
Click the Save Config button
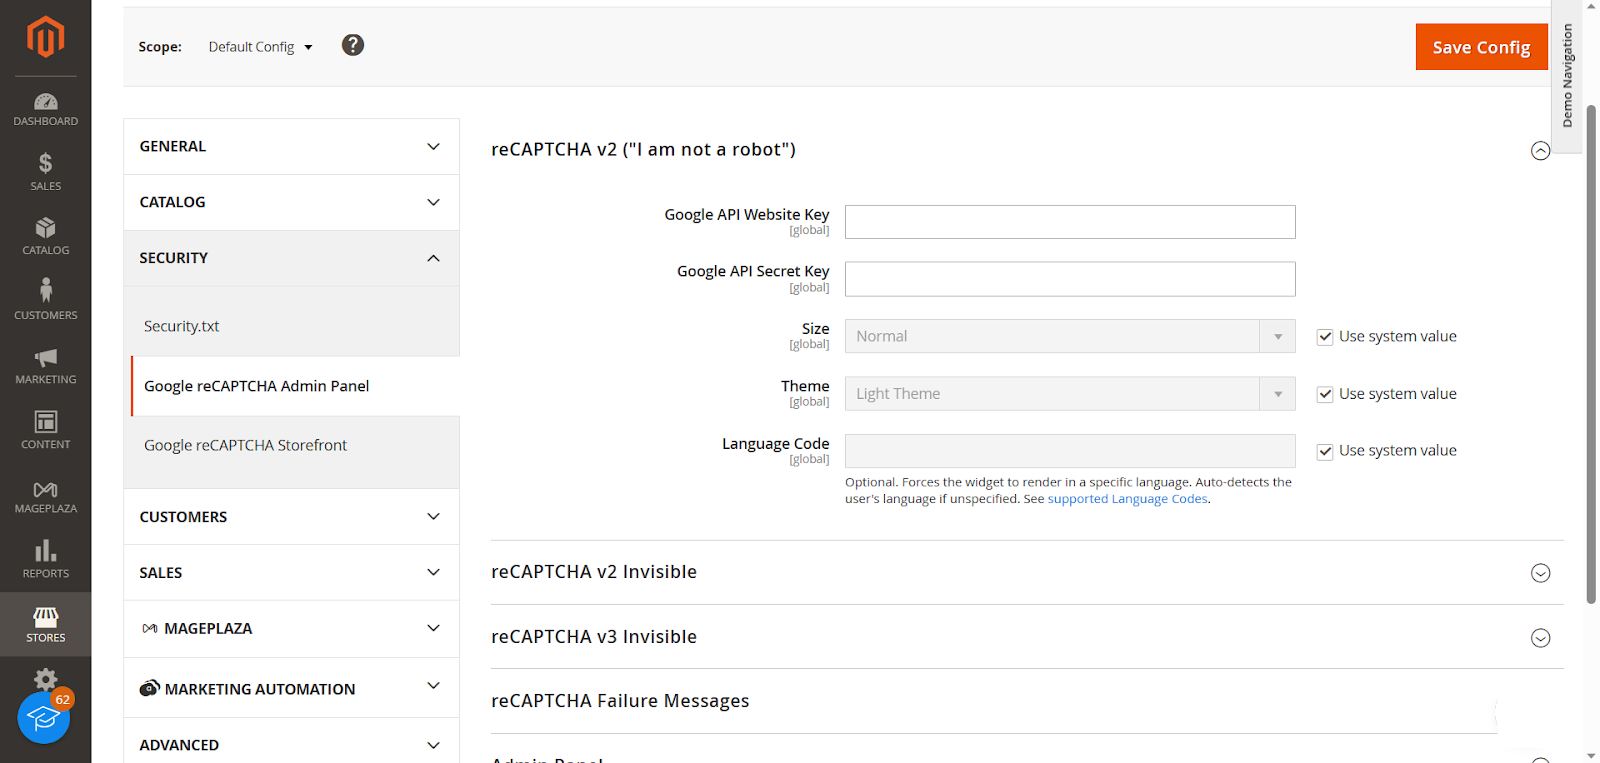point(1480,47)
